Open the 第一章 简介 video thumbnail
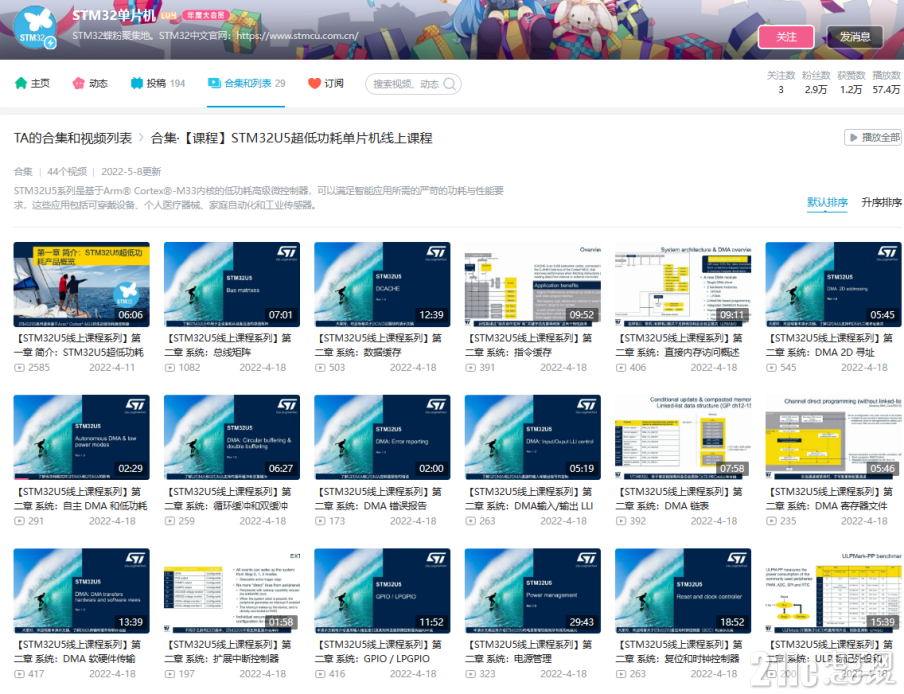904x694 pixels. 81,285
